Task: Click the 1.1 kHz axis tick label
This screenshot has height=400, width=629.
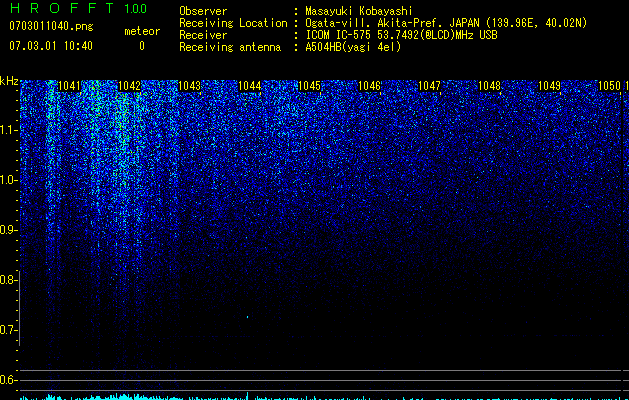Action: pyautogui.click(x=8, y=130)
